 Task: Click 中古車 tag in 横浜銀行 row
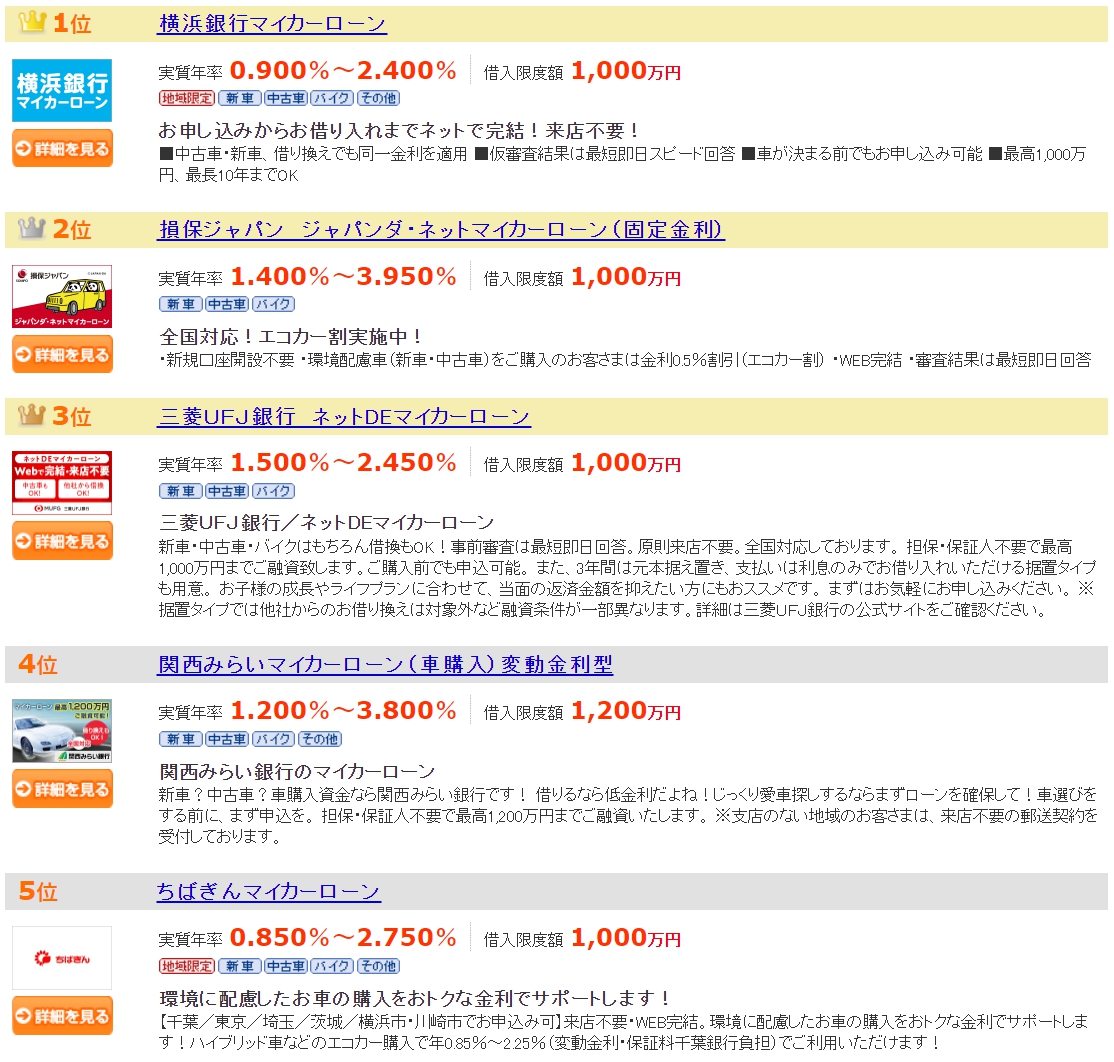[x=286, y=98]
